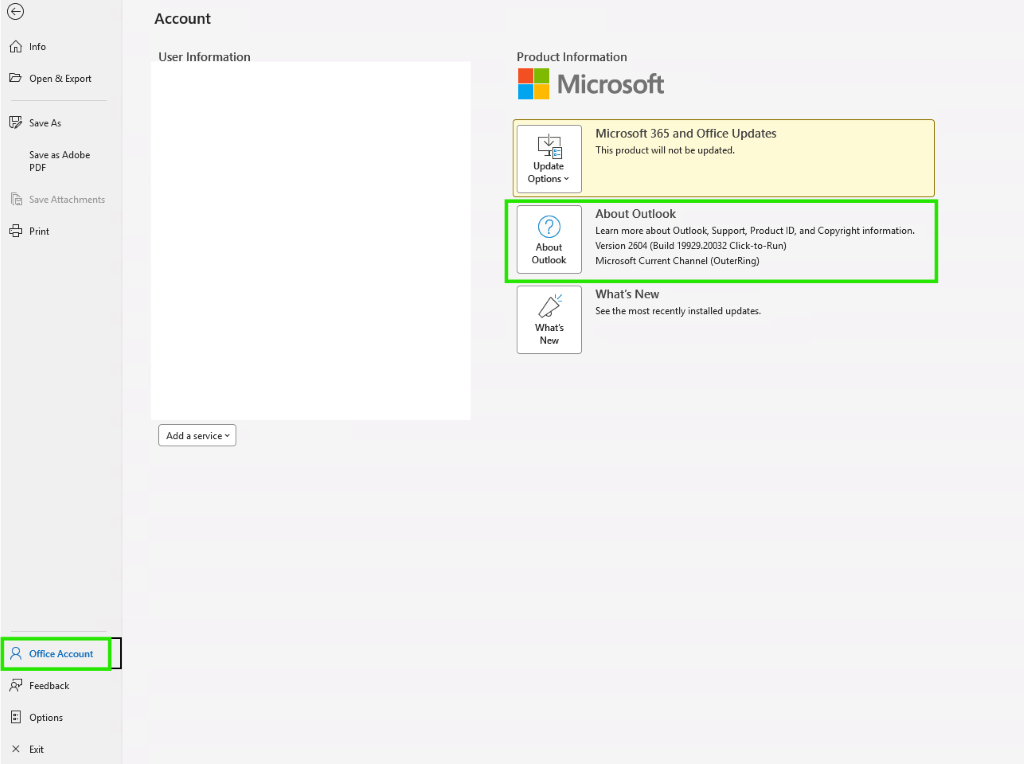Expand the Update Options dropdown
The height and width of the screenshot is (764, 1024).
pyautogui.click(x=549, y=159)
